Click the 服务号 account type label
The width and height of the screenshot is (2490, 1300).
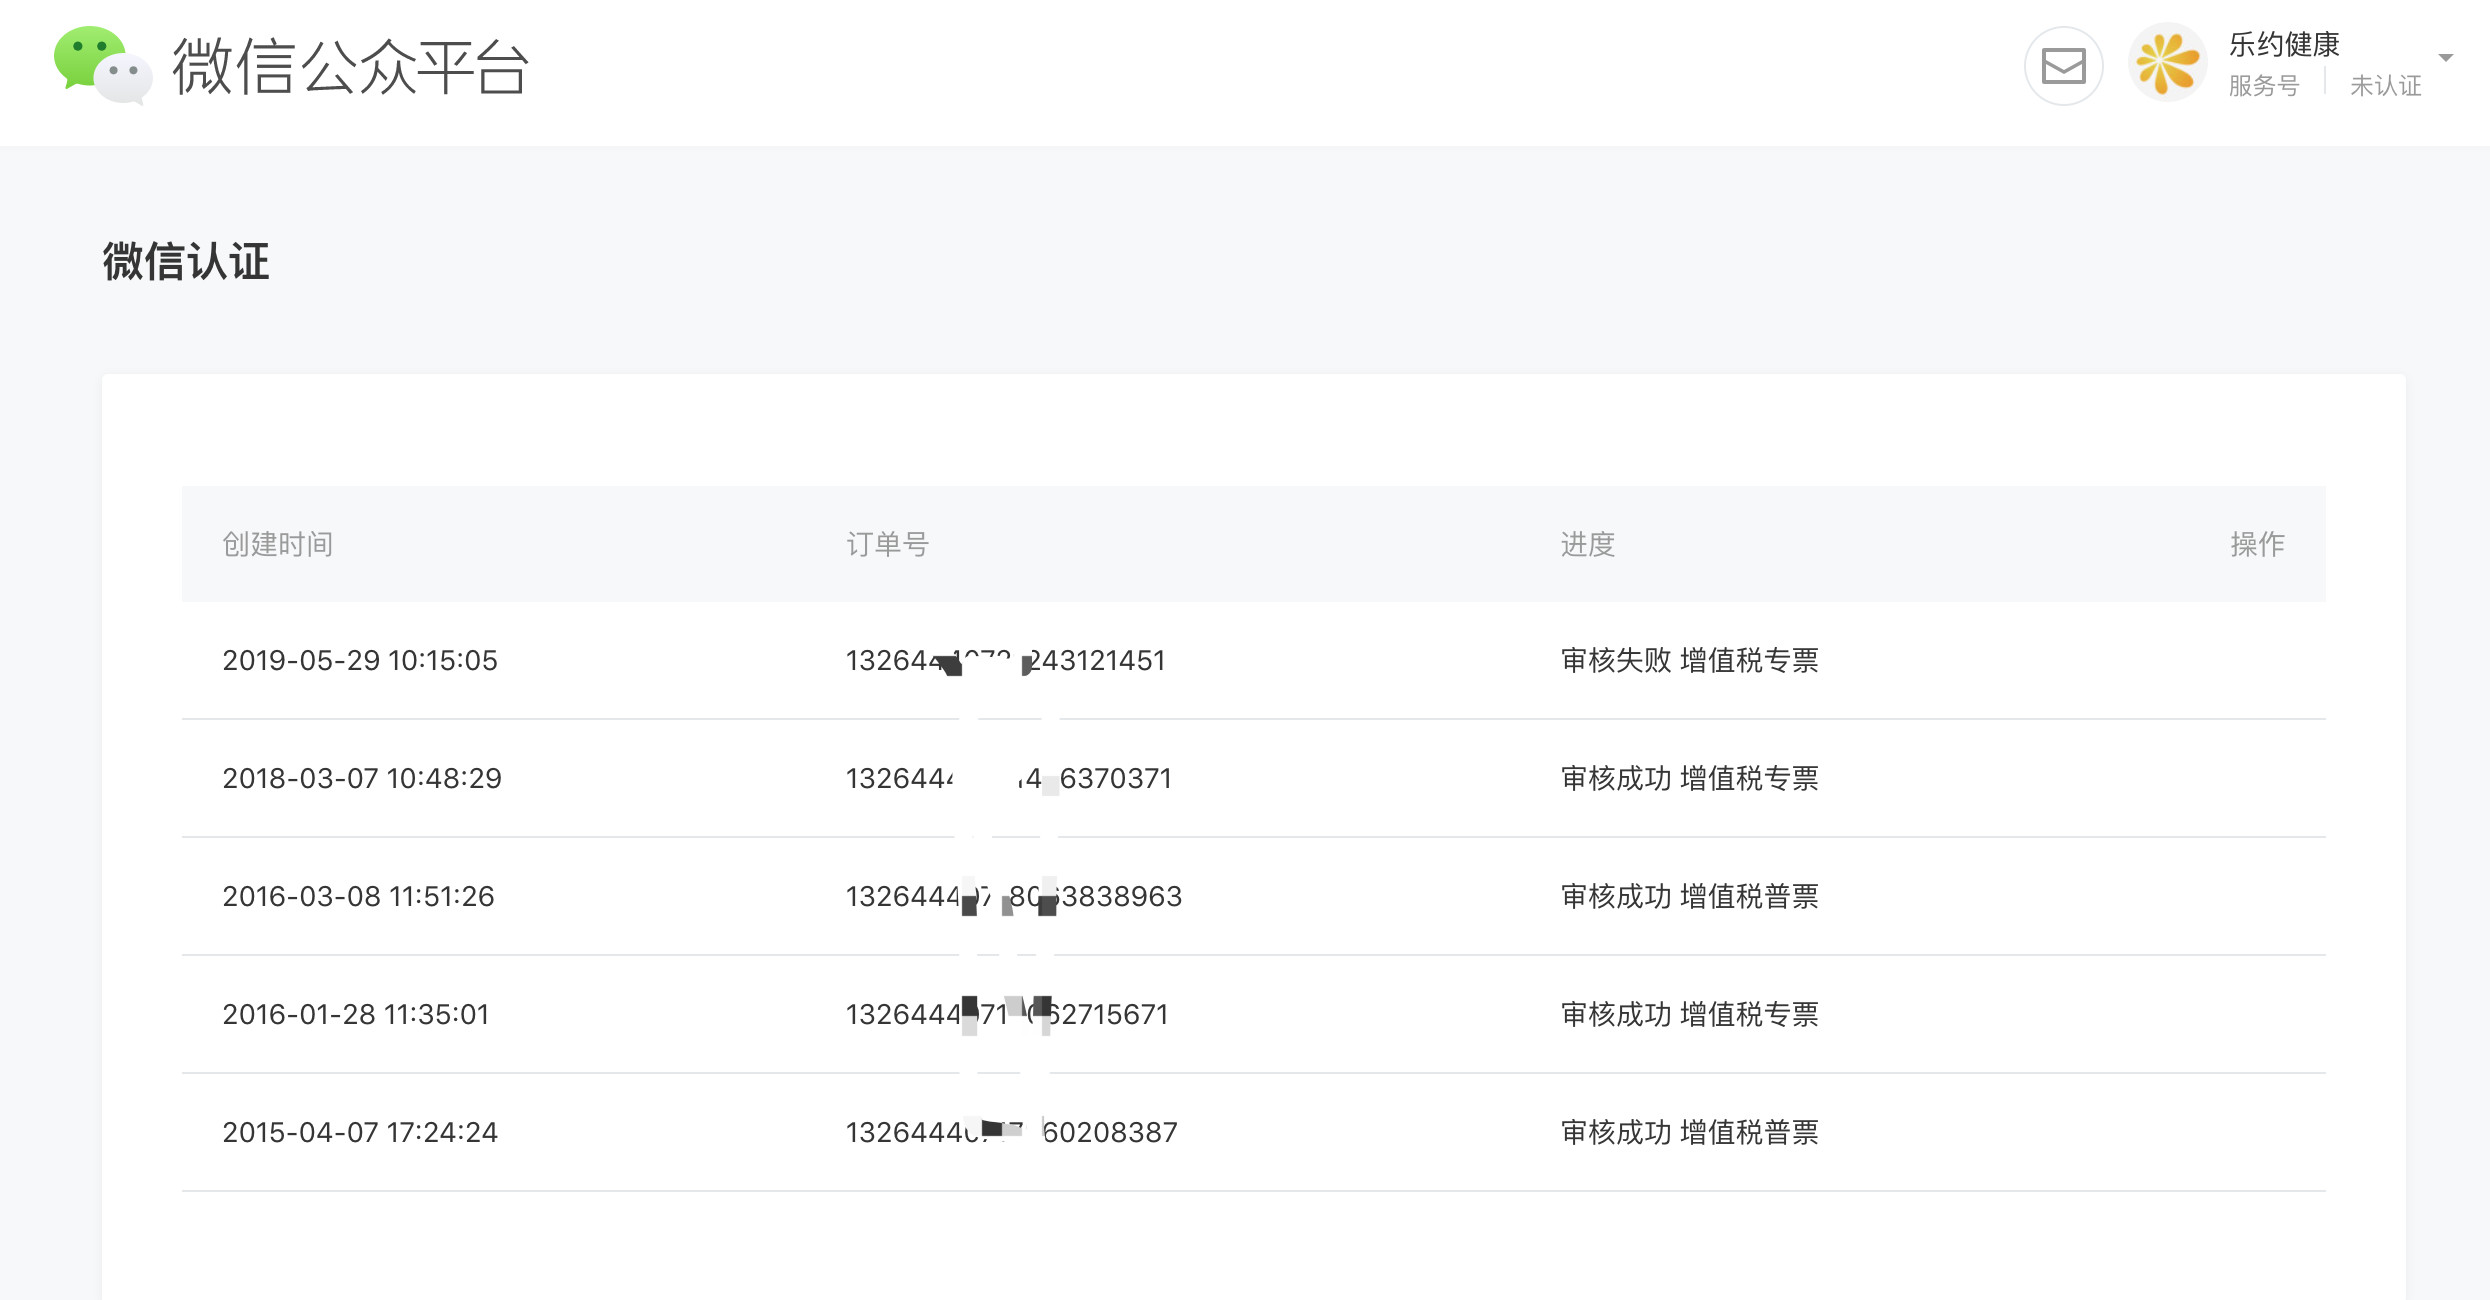2263,86
